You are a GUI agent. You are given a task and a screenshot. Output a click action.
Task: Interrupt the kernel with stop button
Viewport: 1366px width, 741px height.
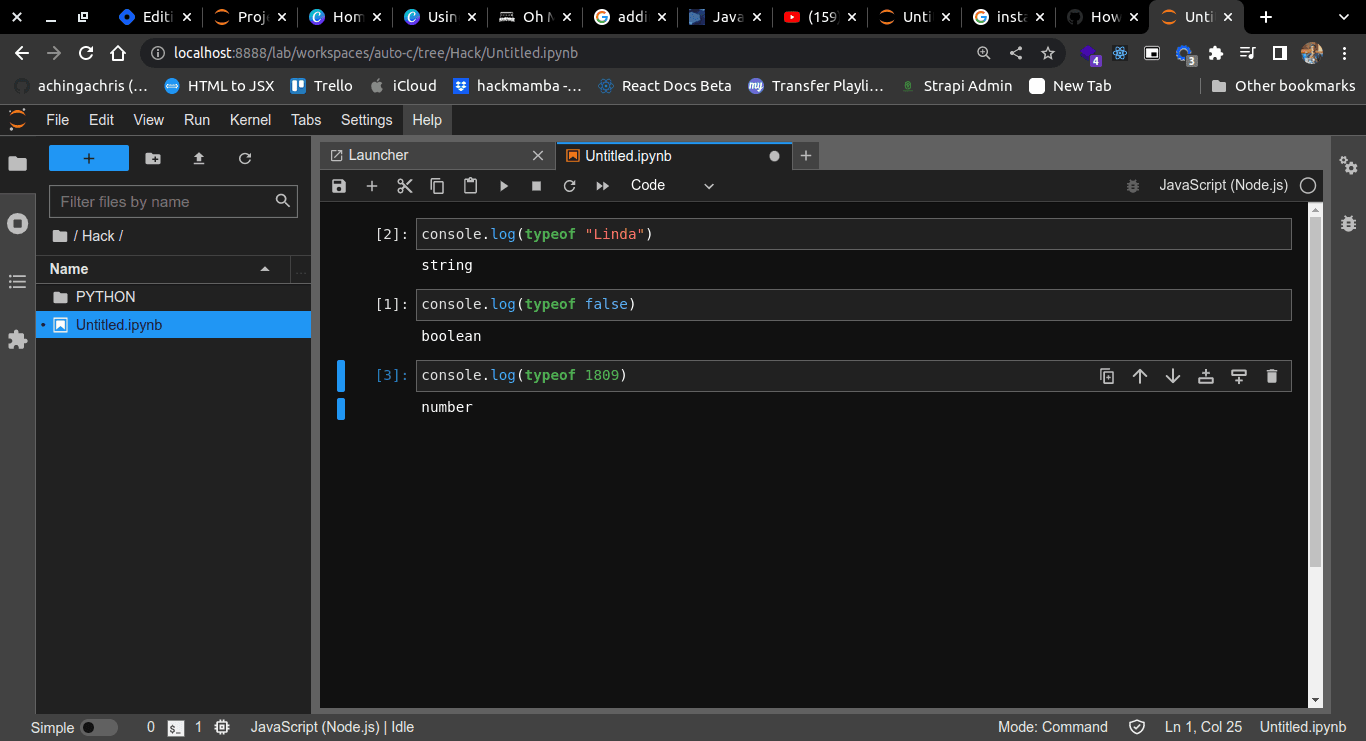(x=536, y=186)
